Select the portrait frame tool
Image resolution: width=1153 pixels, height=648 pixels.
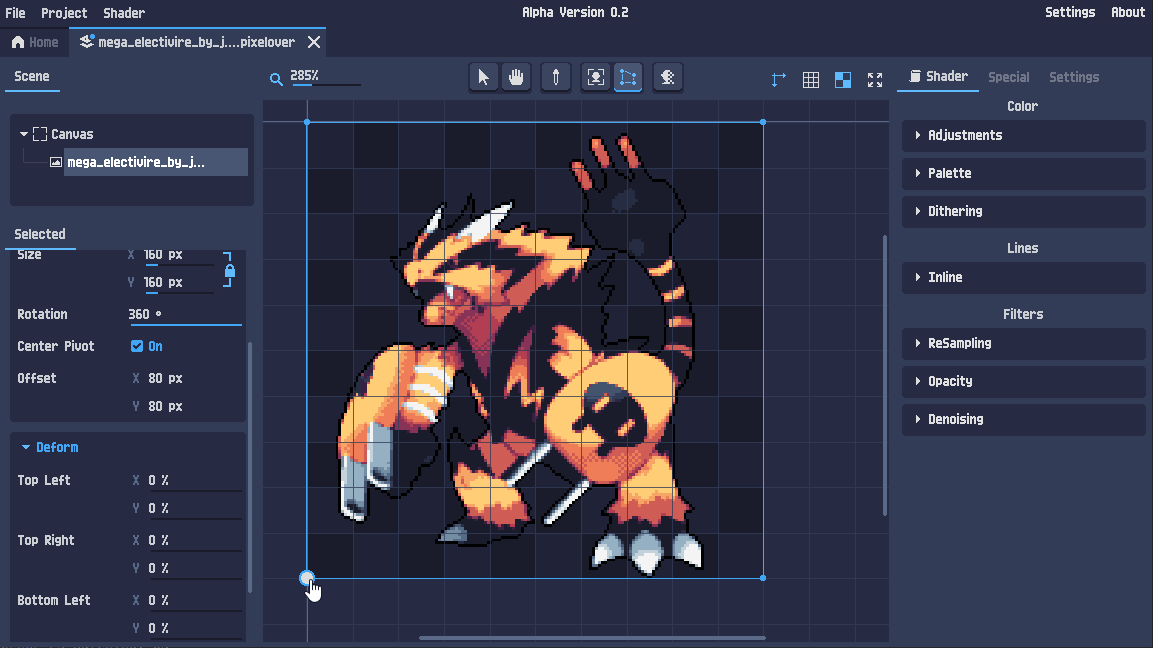596,77
